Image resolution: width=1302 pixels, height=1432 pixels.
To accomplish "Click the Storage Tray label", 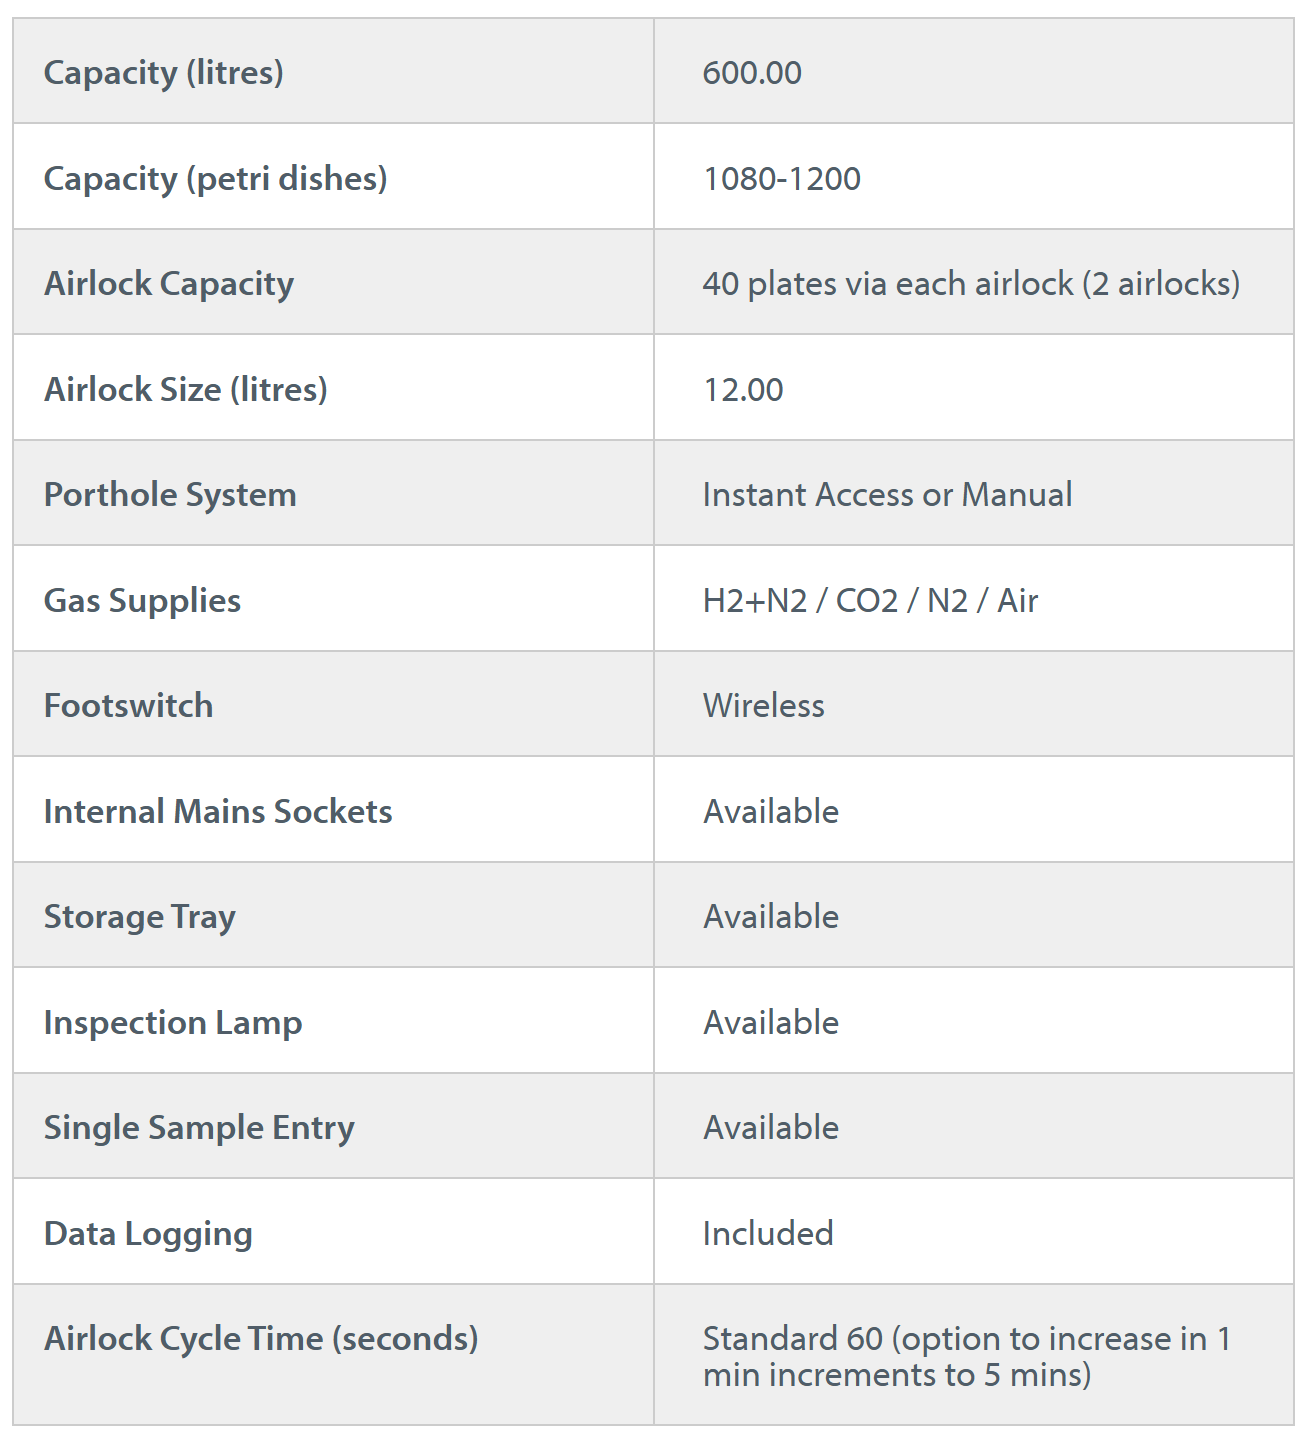I will point(140,918).
